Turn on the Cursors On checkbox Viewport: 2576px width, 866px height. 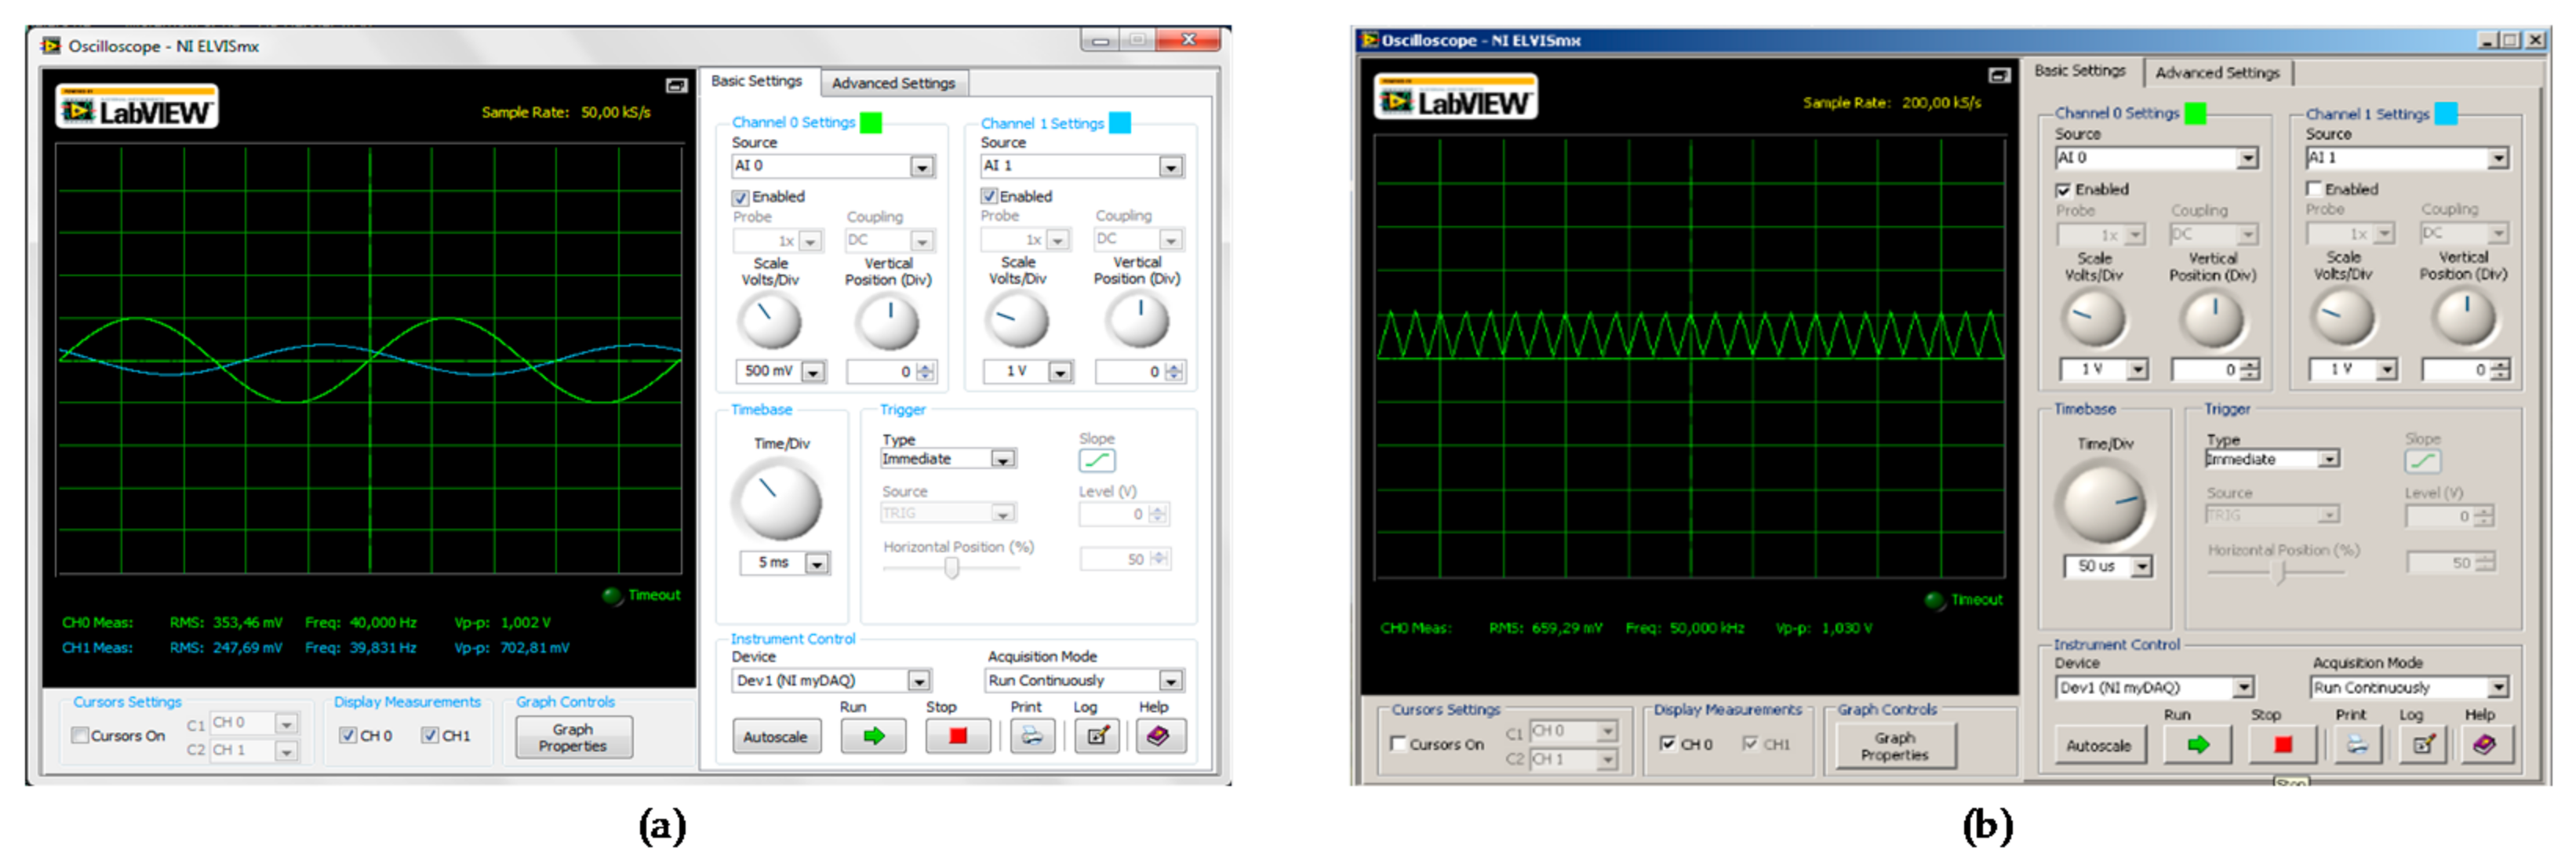80,735
